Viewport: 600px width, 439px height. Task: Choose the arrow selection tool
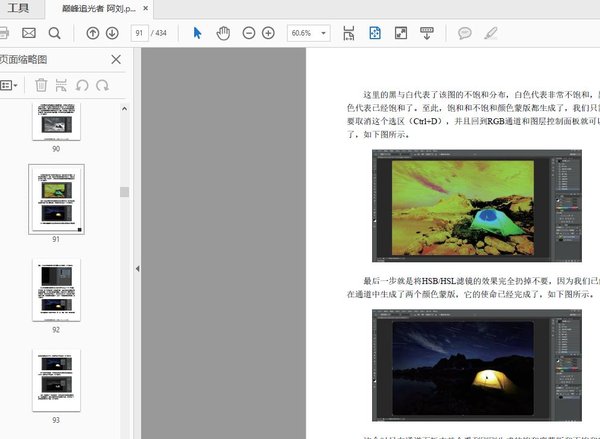click(x=197, y=33)
